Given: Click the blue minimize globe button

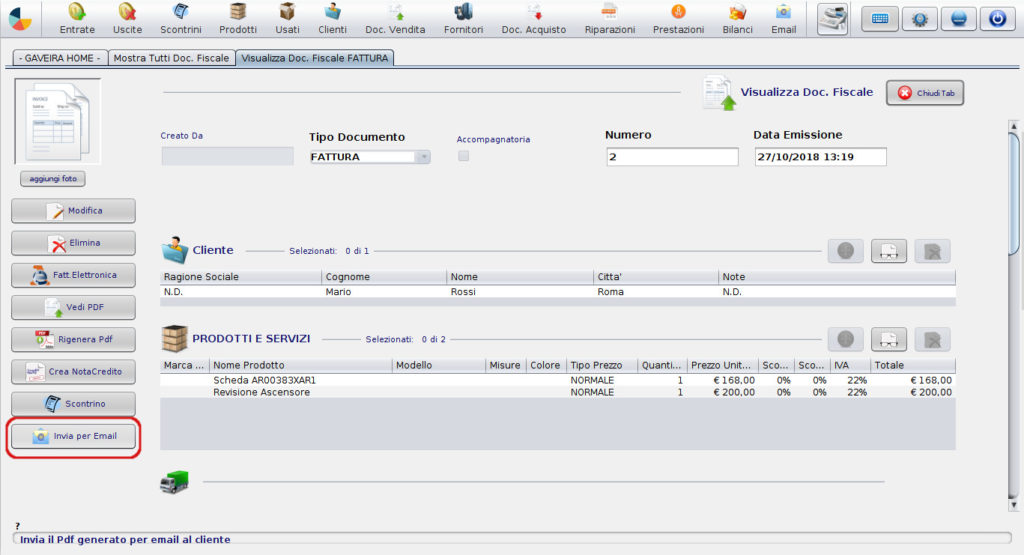Looking at the screenshot, I should (959, 18).
